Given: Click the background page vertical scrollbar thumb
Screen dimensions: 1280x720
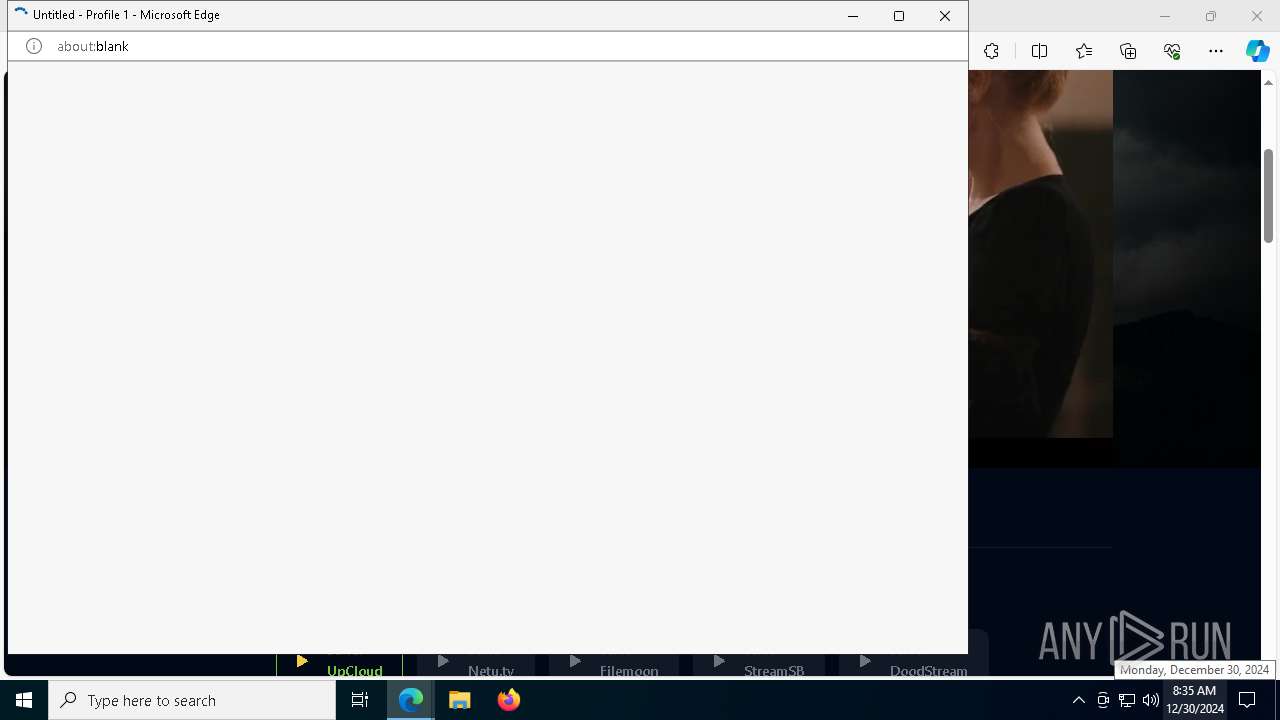Looking at the screenshot, I should click(x=1268, y=195).
